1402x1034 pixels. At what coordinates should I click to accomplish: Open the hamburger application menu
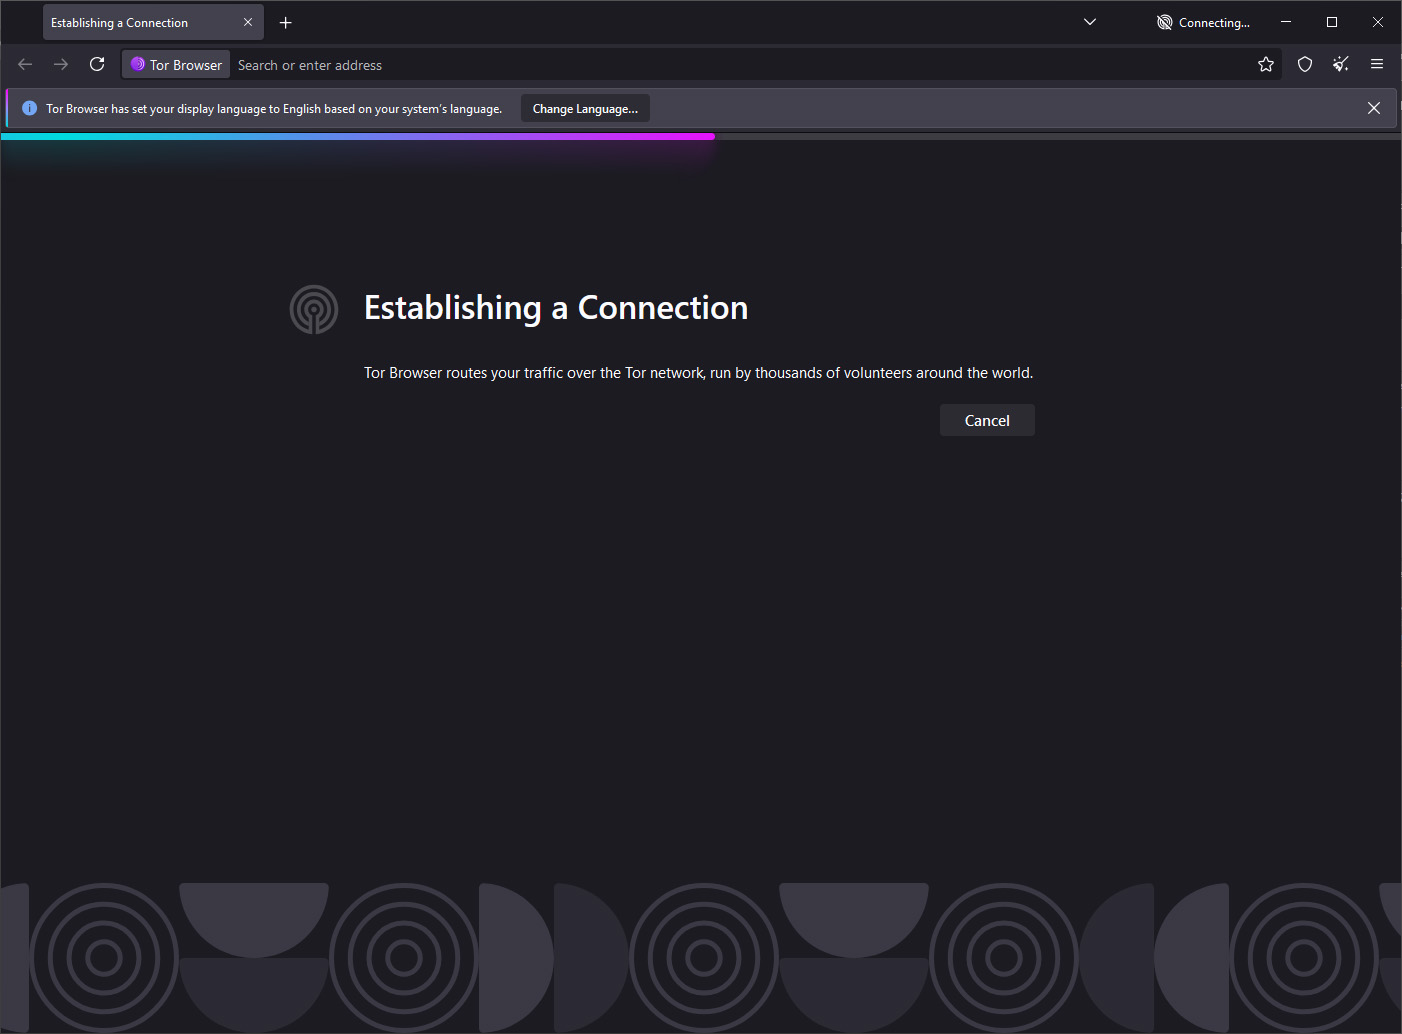[1377, 64]
